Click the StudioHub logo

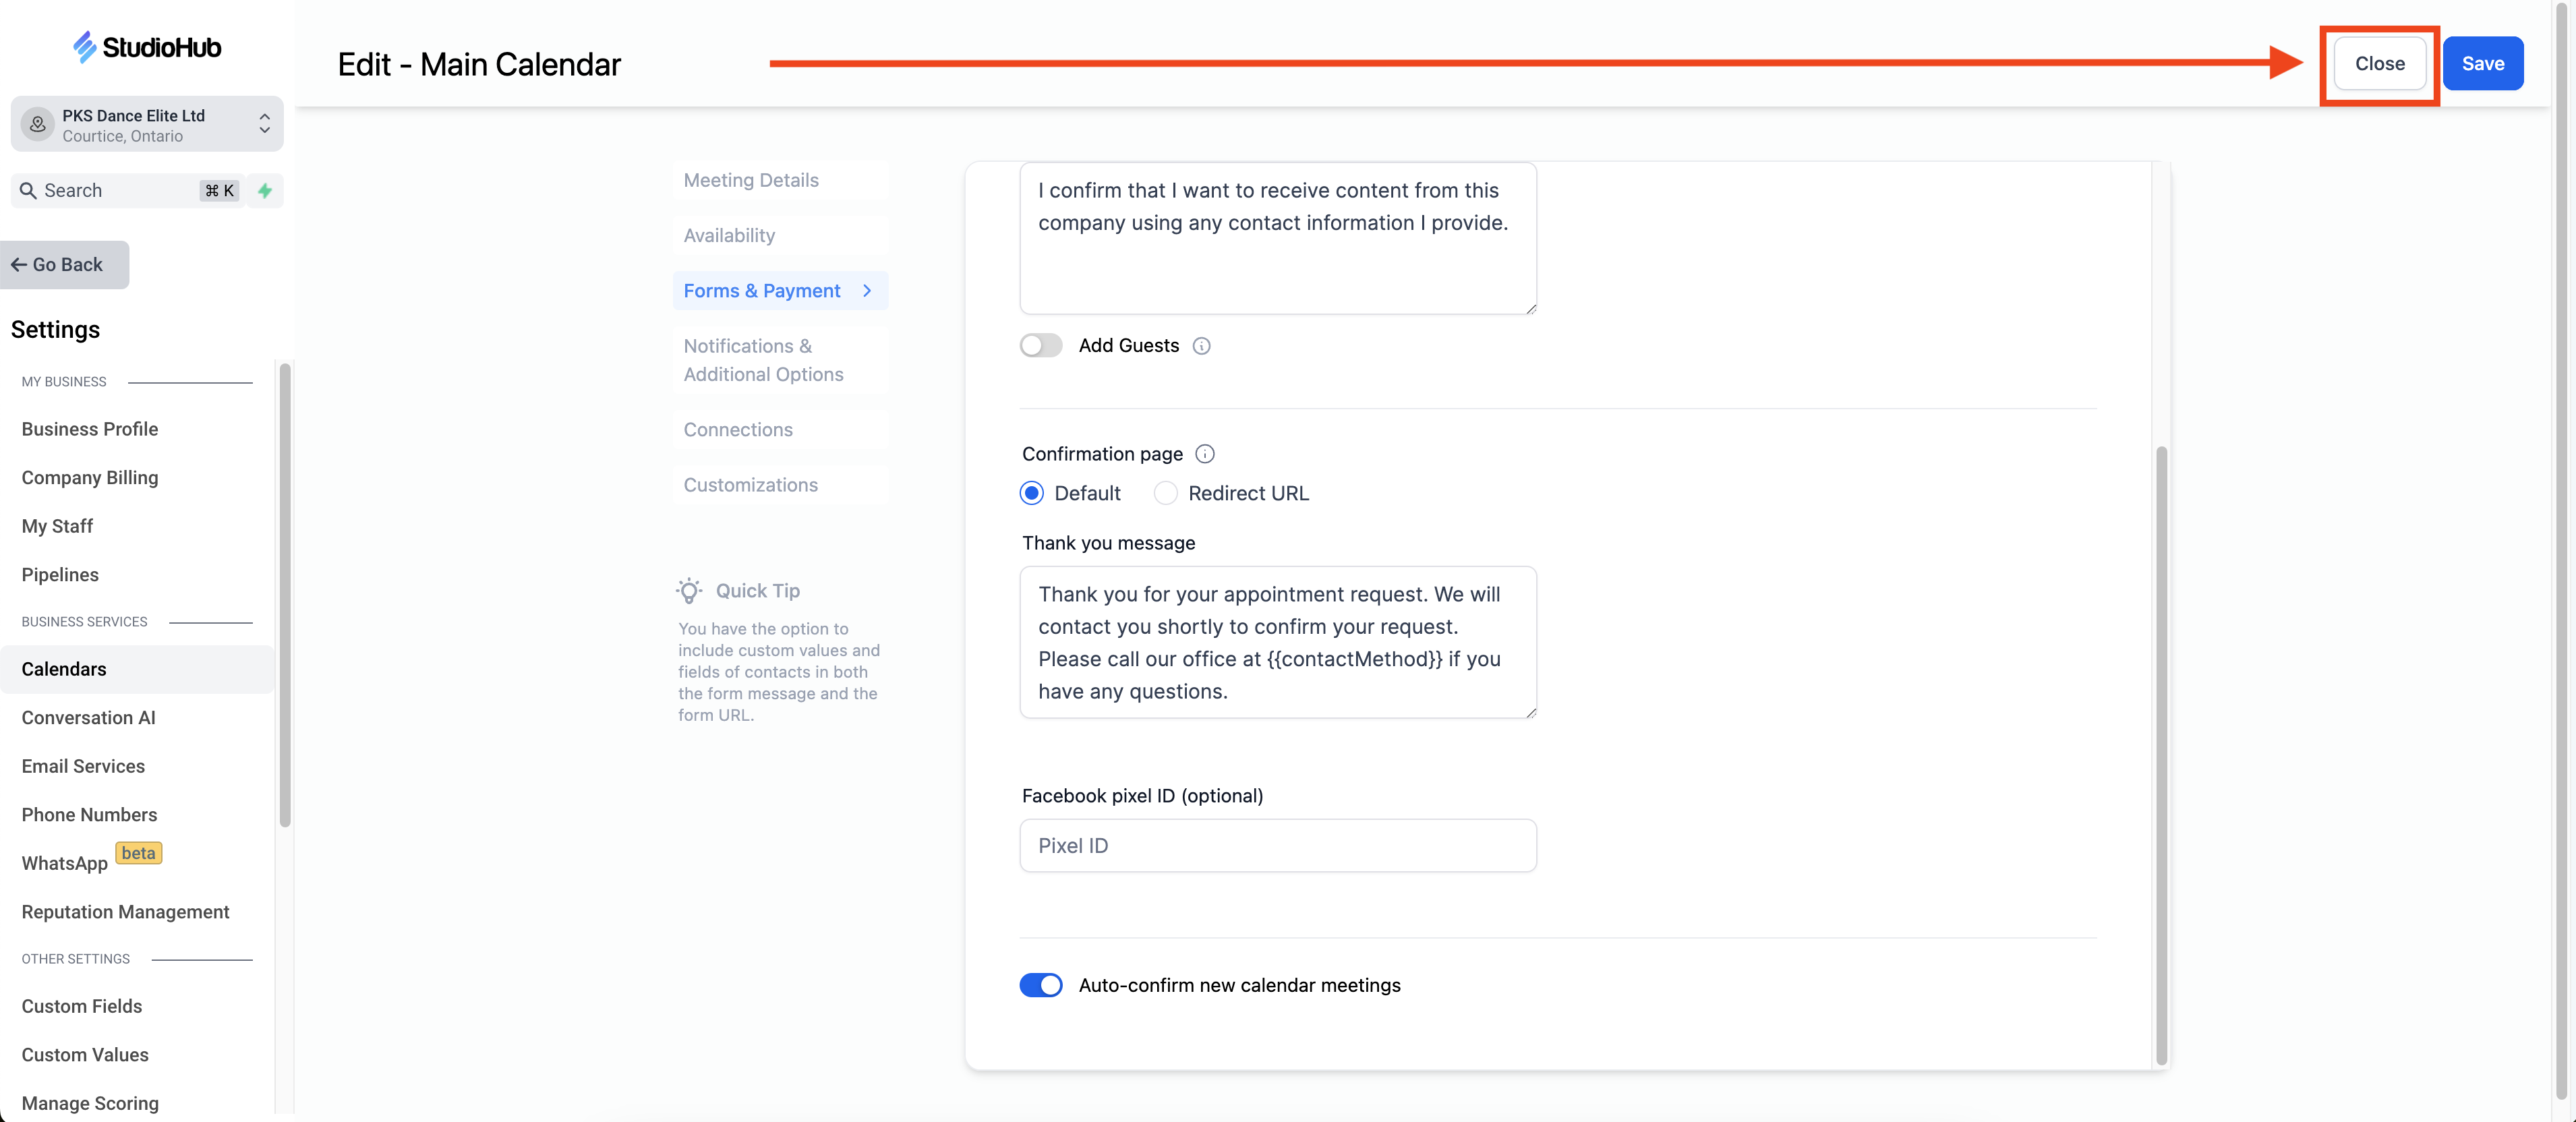tap(147, 47)
